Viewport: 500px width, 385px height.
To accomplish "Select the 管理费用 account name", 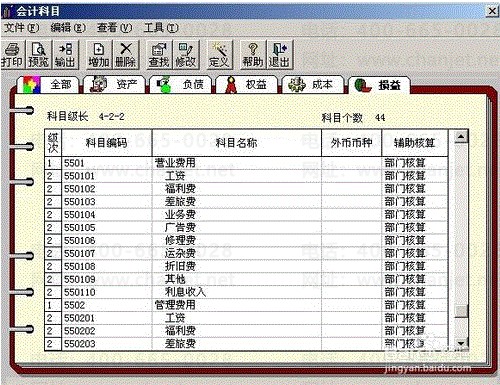I will (x=175, y=305).
